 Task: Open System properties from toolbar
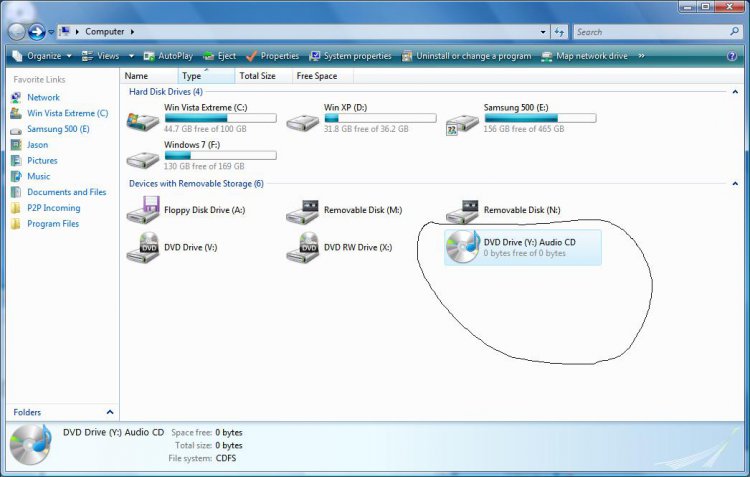click(350, 56)
